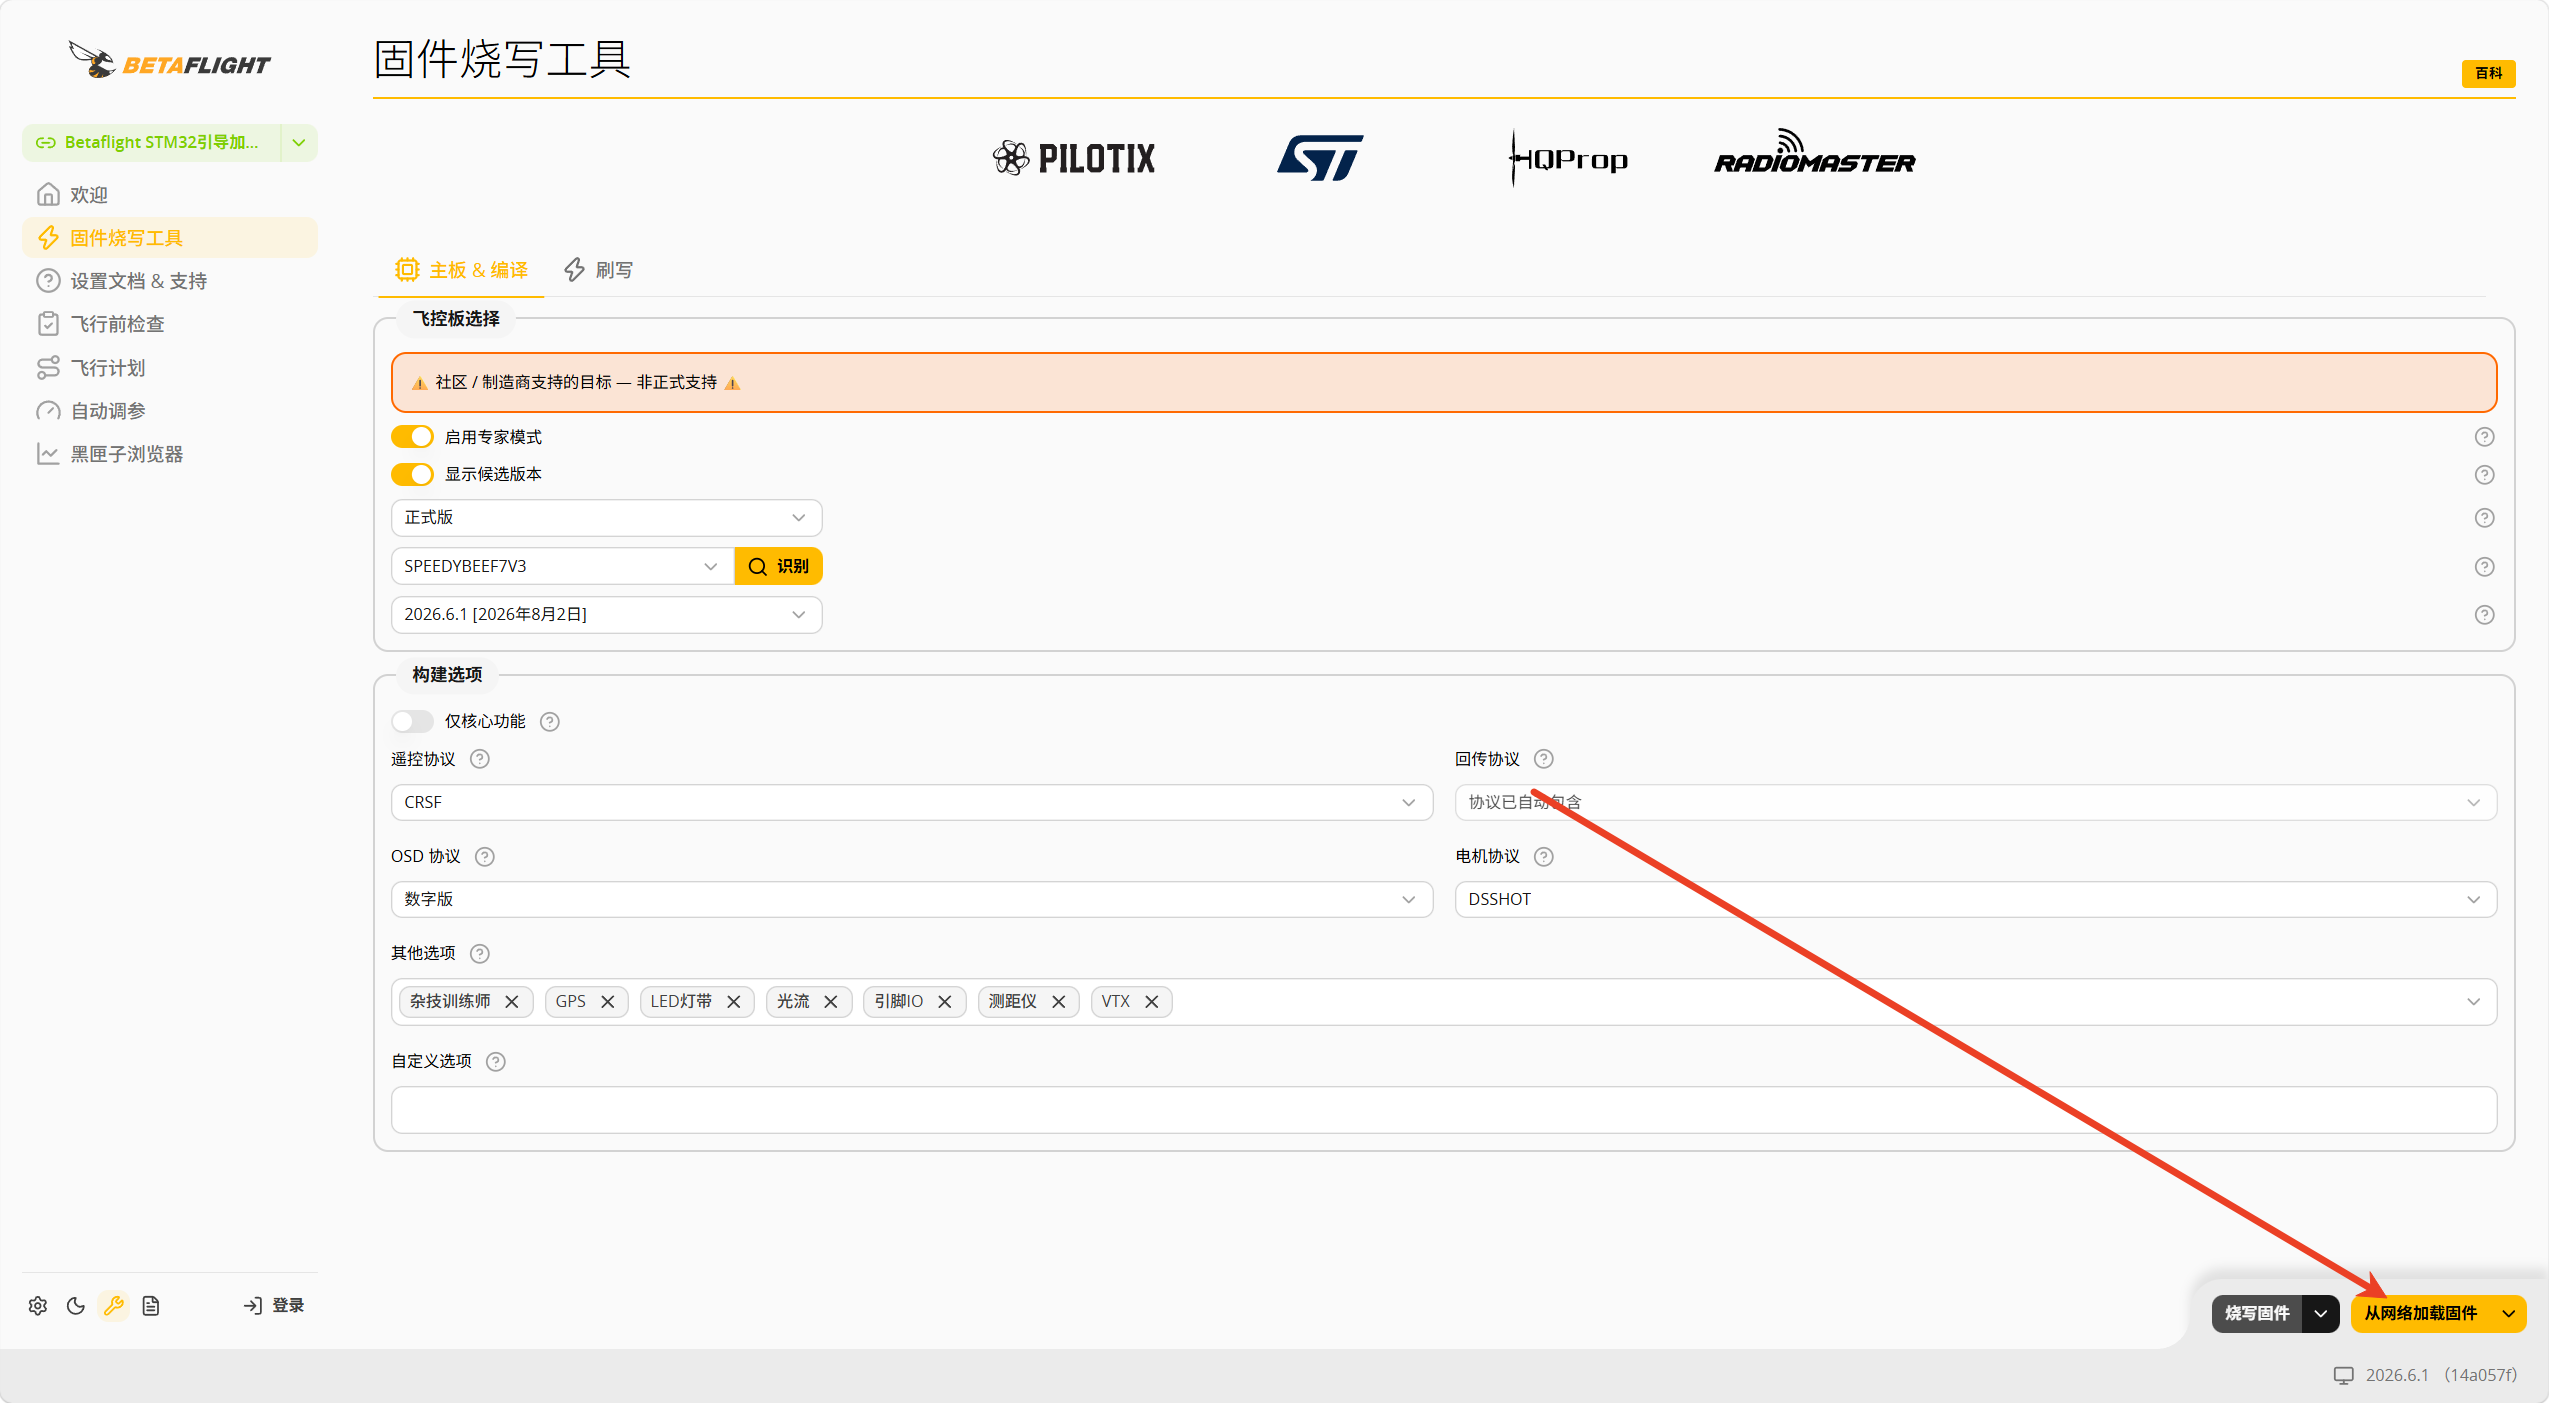Expand the Betaflight STM32 port selector arrow
Viewport: 2549px width, 1403px height.
click(299, 142)
